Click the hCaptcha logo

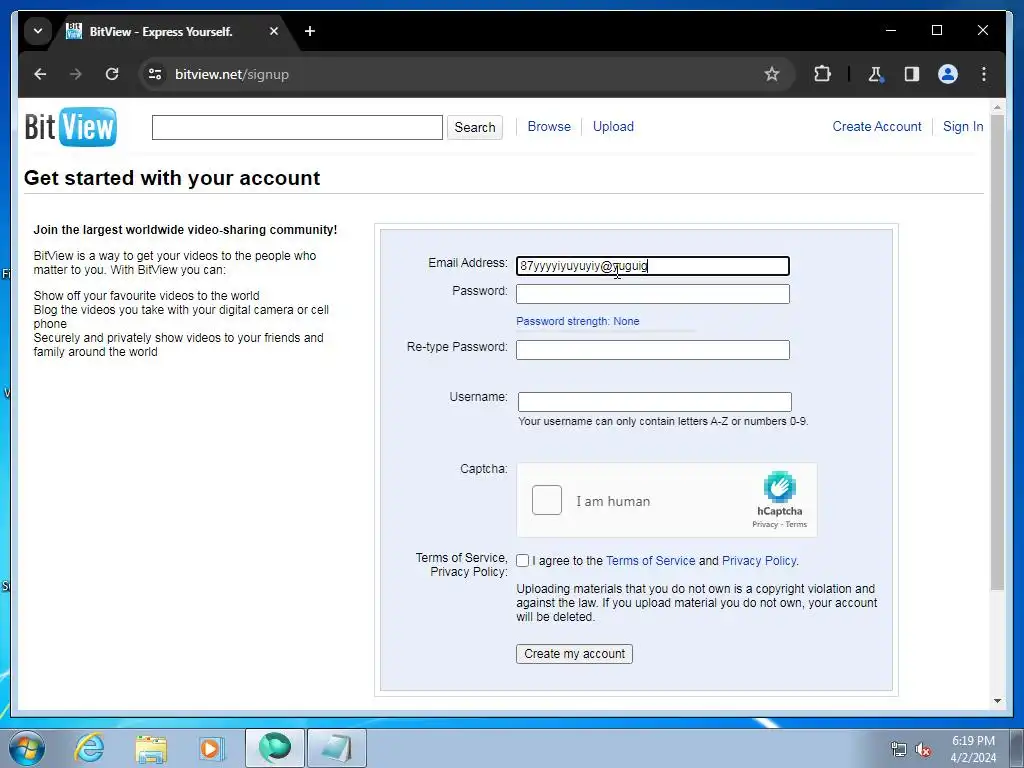[780, 487]
